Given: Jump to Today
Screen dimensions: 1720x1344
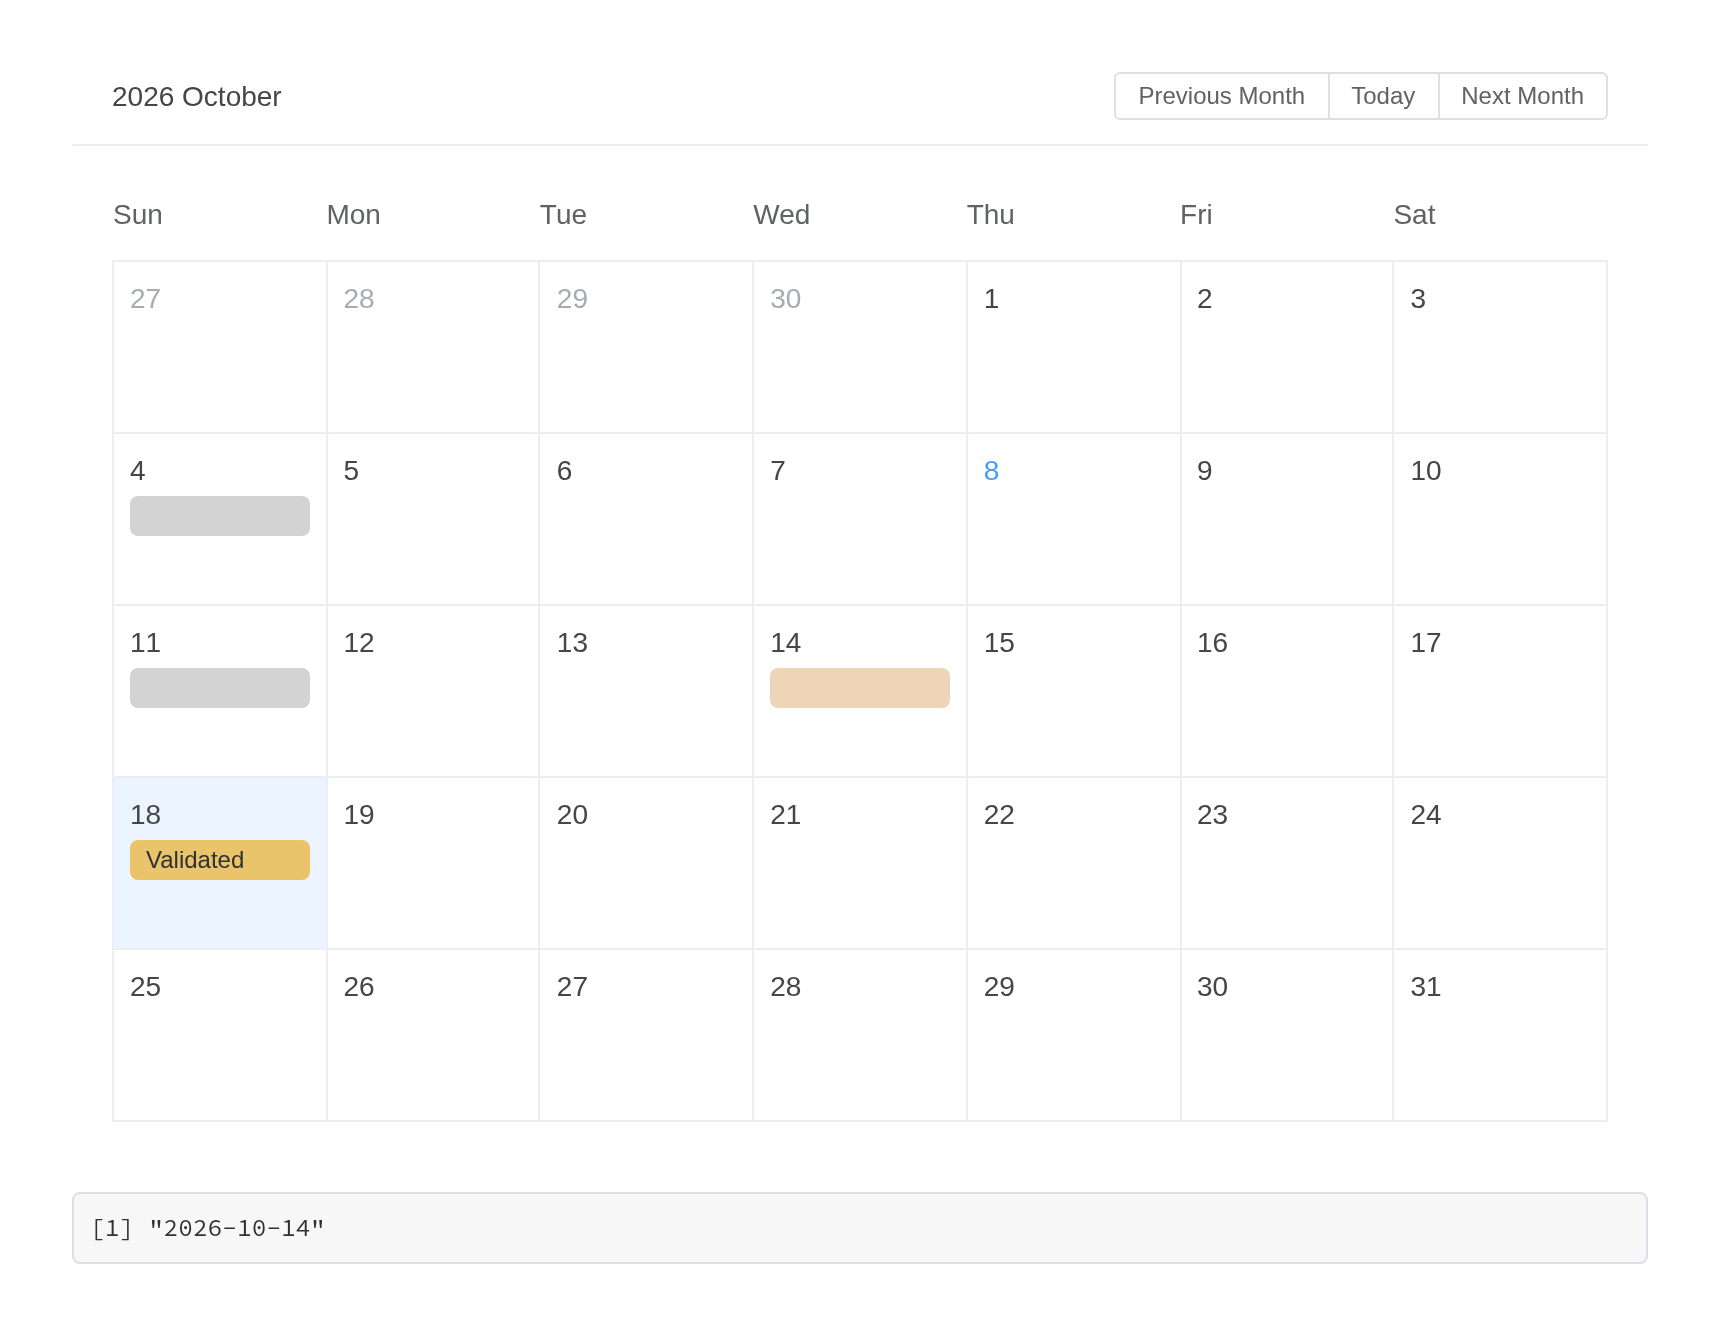Looking at the screenshot, I should pyautogui.click(x=1383, y=96).
